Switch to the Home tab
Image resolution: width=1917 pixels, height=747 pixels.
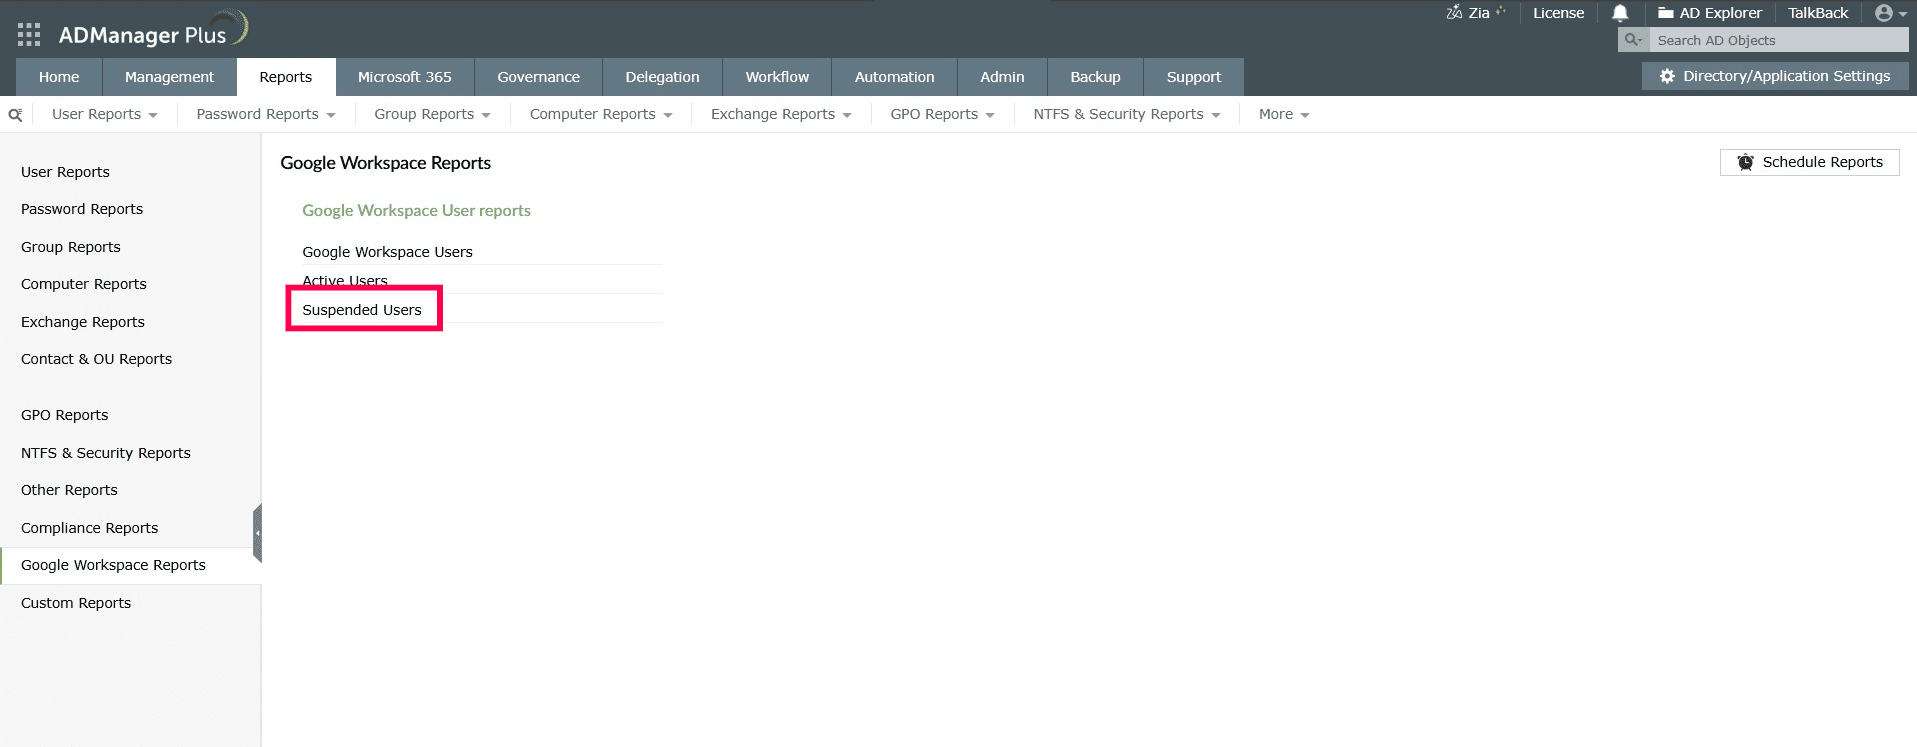[59, 77]
